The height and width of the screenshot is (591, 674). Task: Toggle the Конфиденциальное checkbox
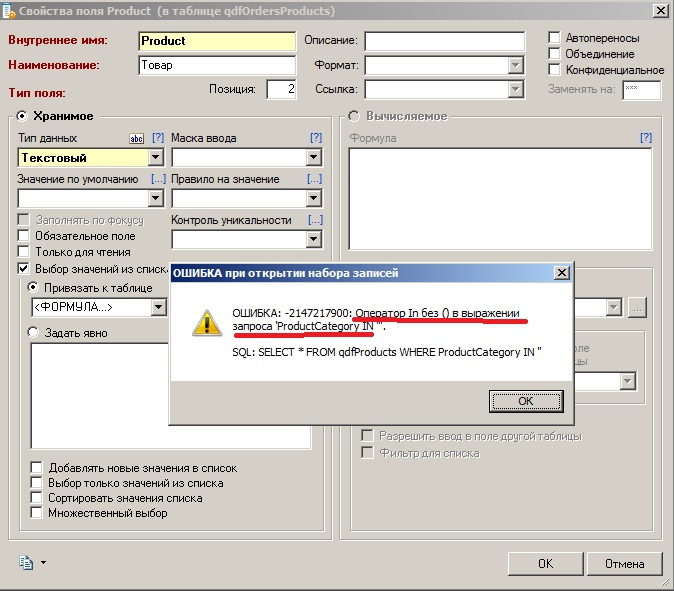pyautogui.click(x=555, y=70)
